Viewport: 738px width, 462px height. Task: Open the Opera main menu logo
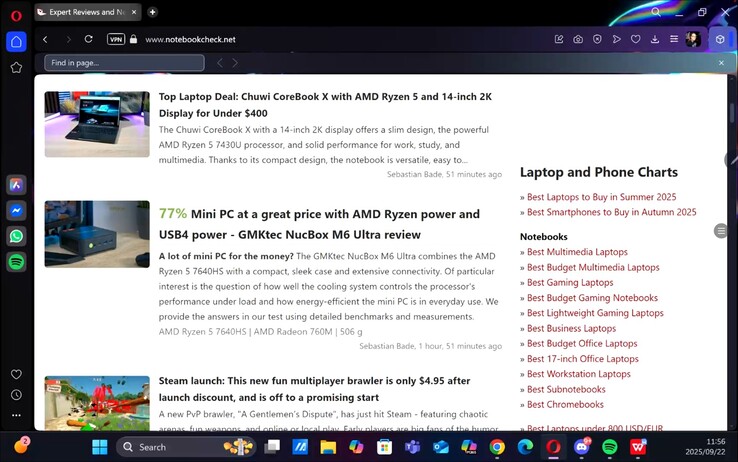[x=16, y=14]
